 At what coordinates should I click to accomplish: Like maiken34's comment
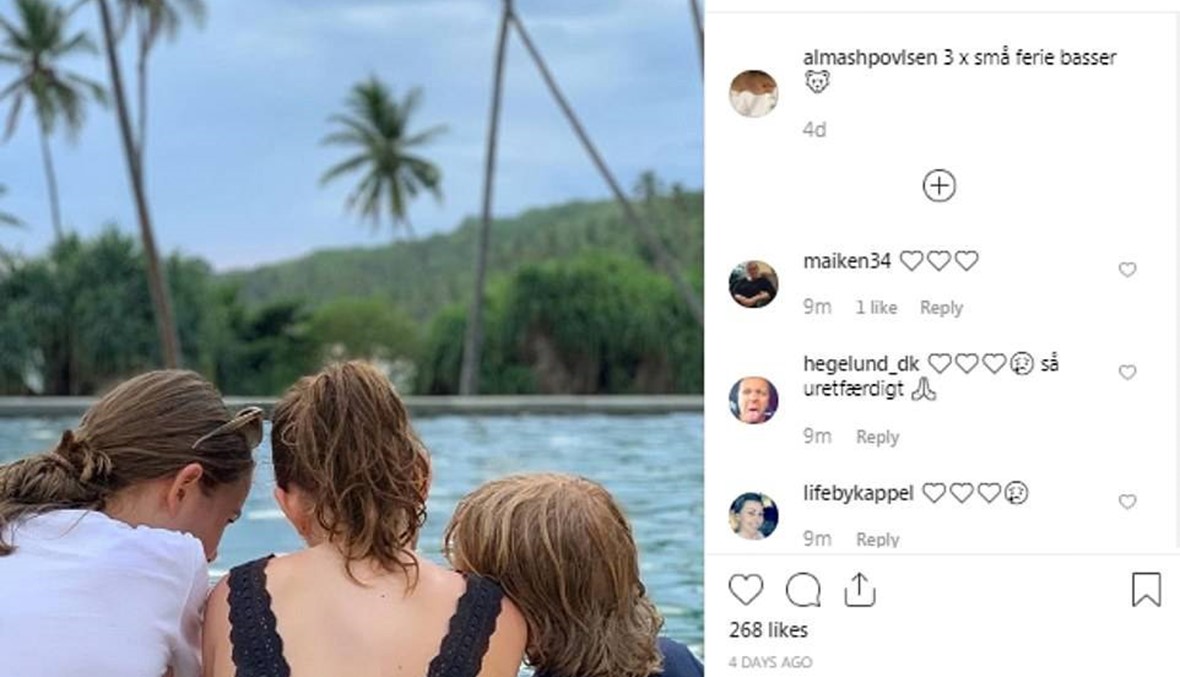click(1127, 269)
